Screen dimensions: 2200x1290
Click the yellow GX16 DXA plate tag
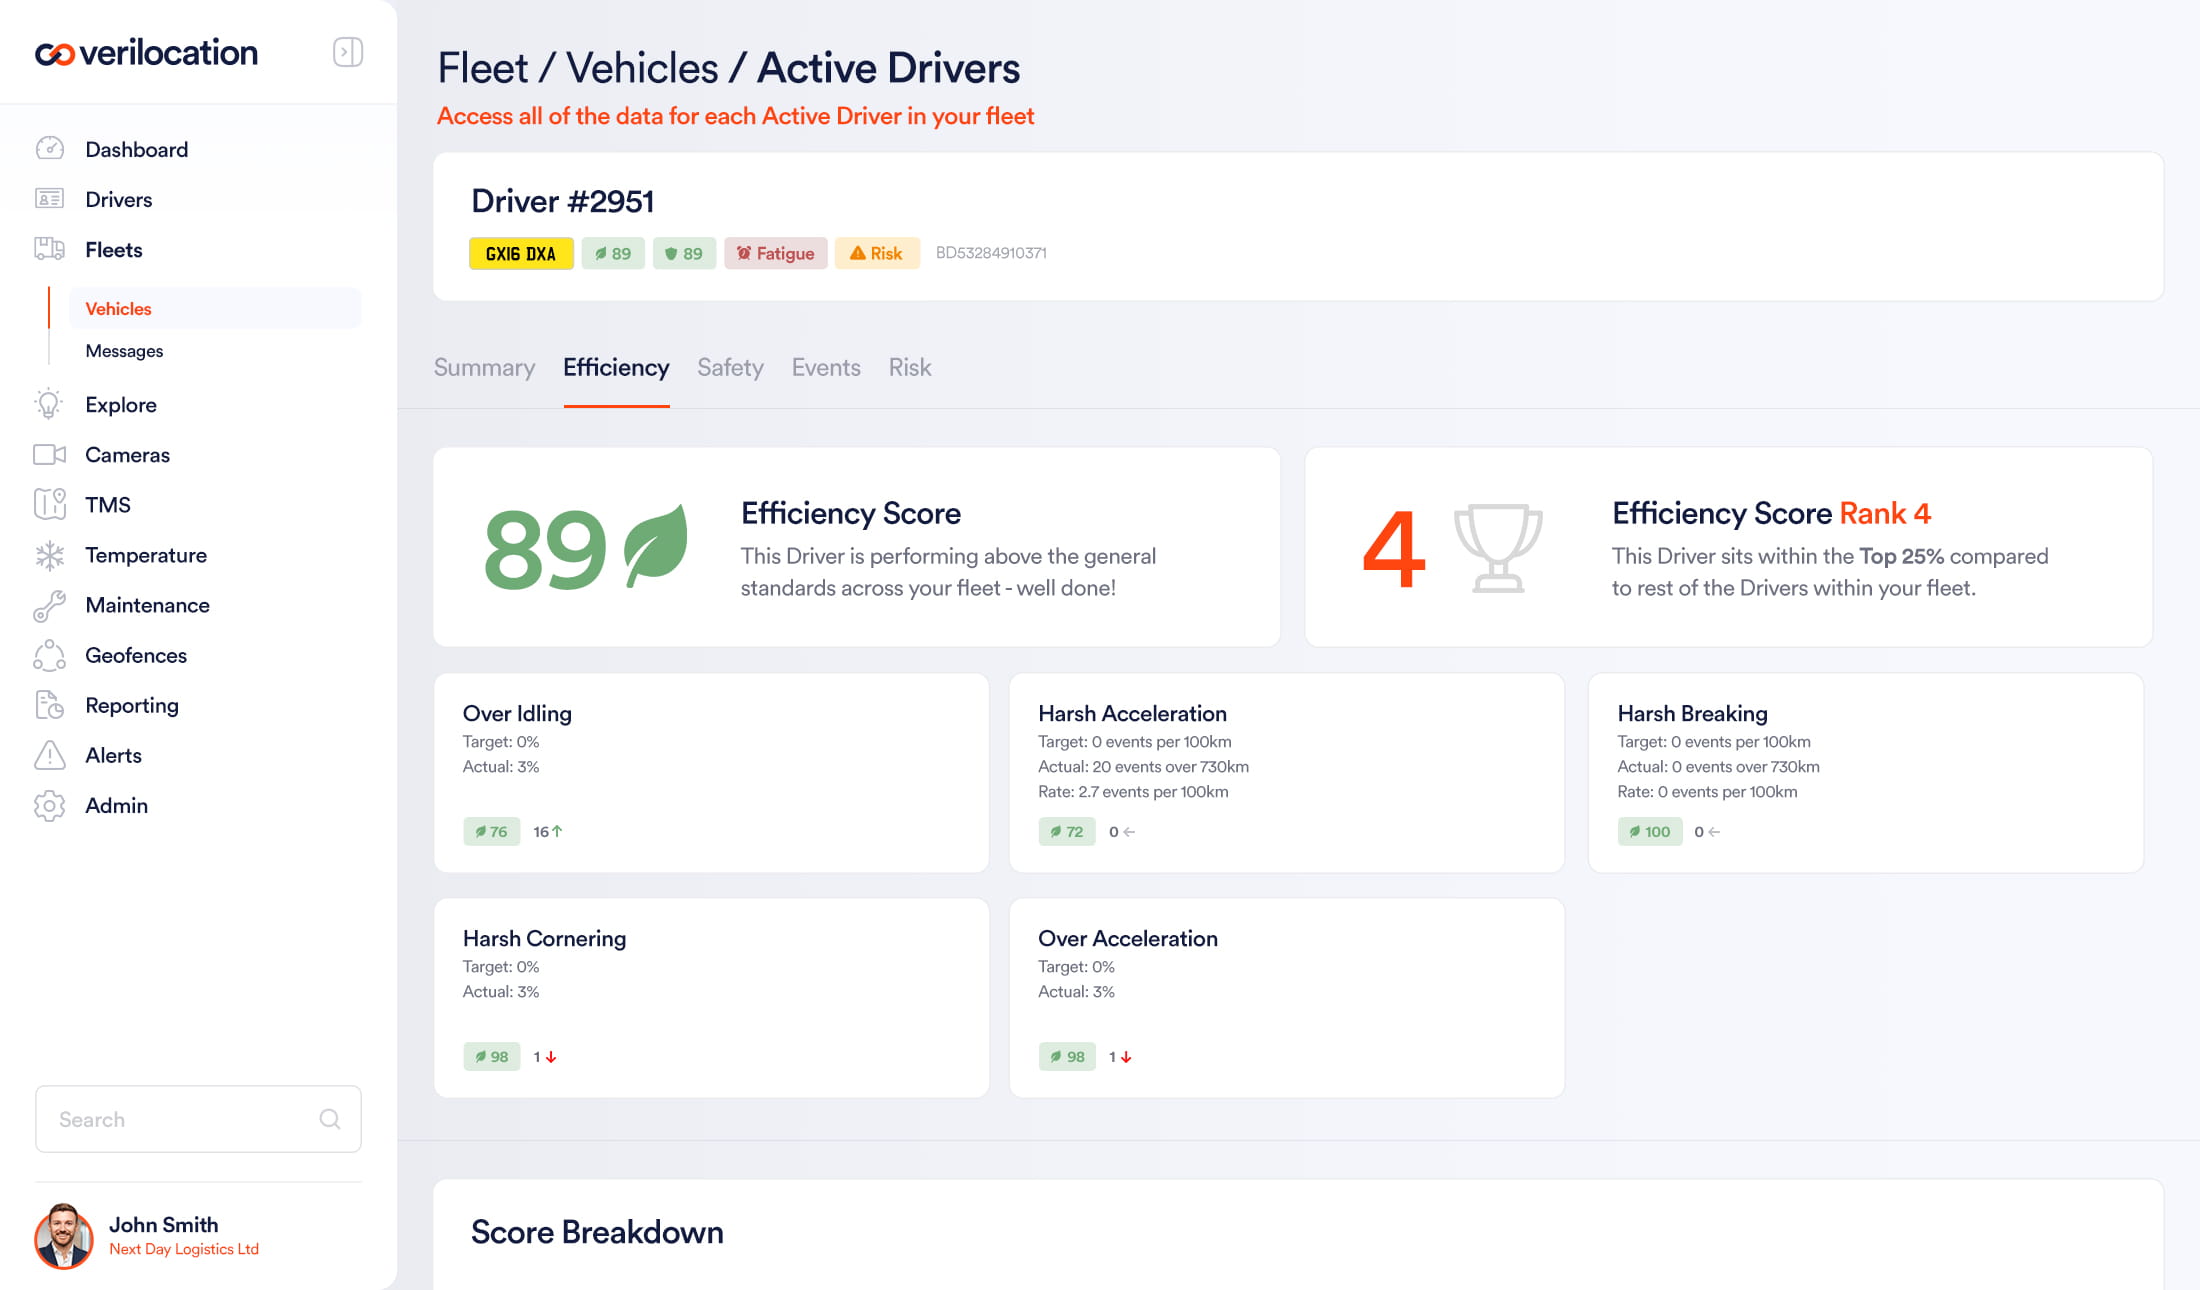[520, 253]
